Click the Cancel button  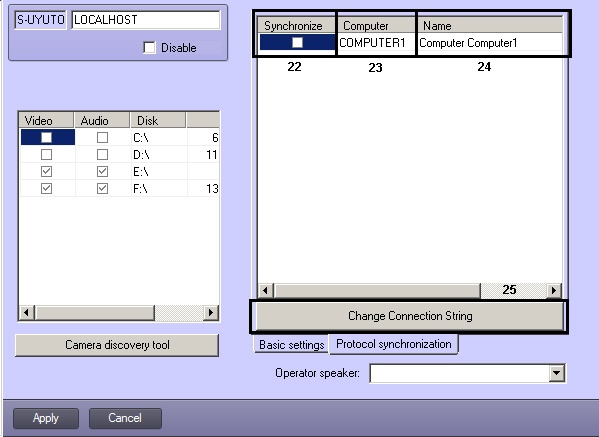point(125,418)
